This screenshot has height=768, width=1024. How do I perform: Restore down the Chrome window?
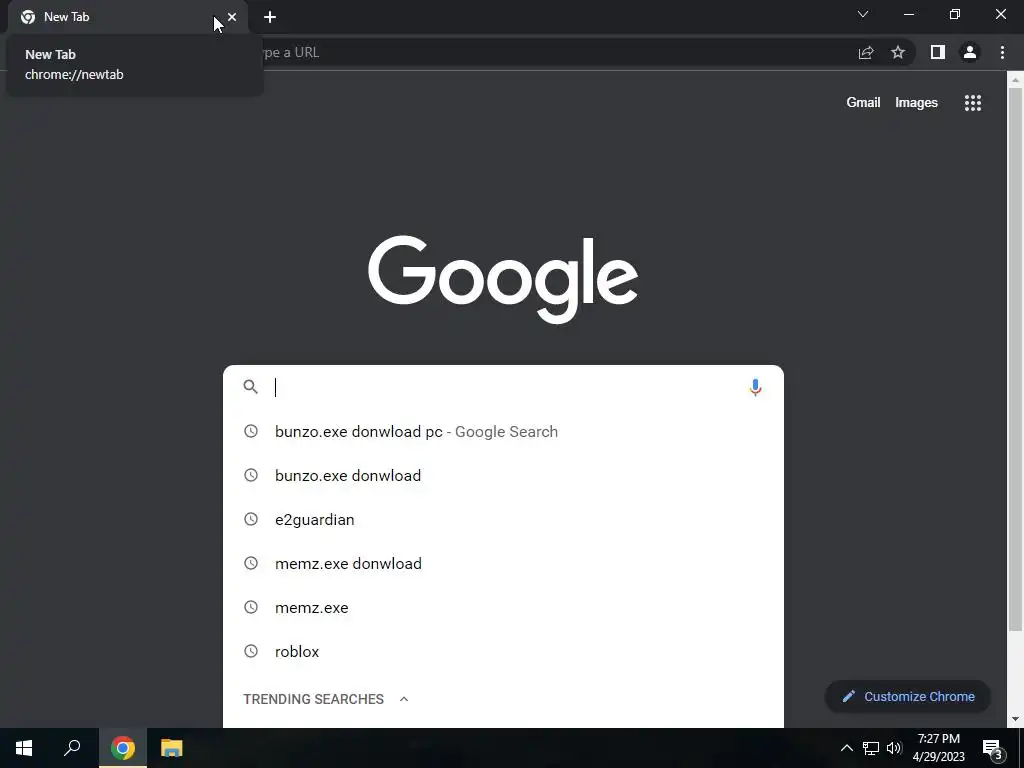point(955,14)
